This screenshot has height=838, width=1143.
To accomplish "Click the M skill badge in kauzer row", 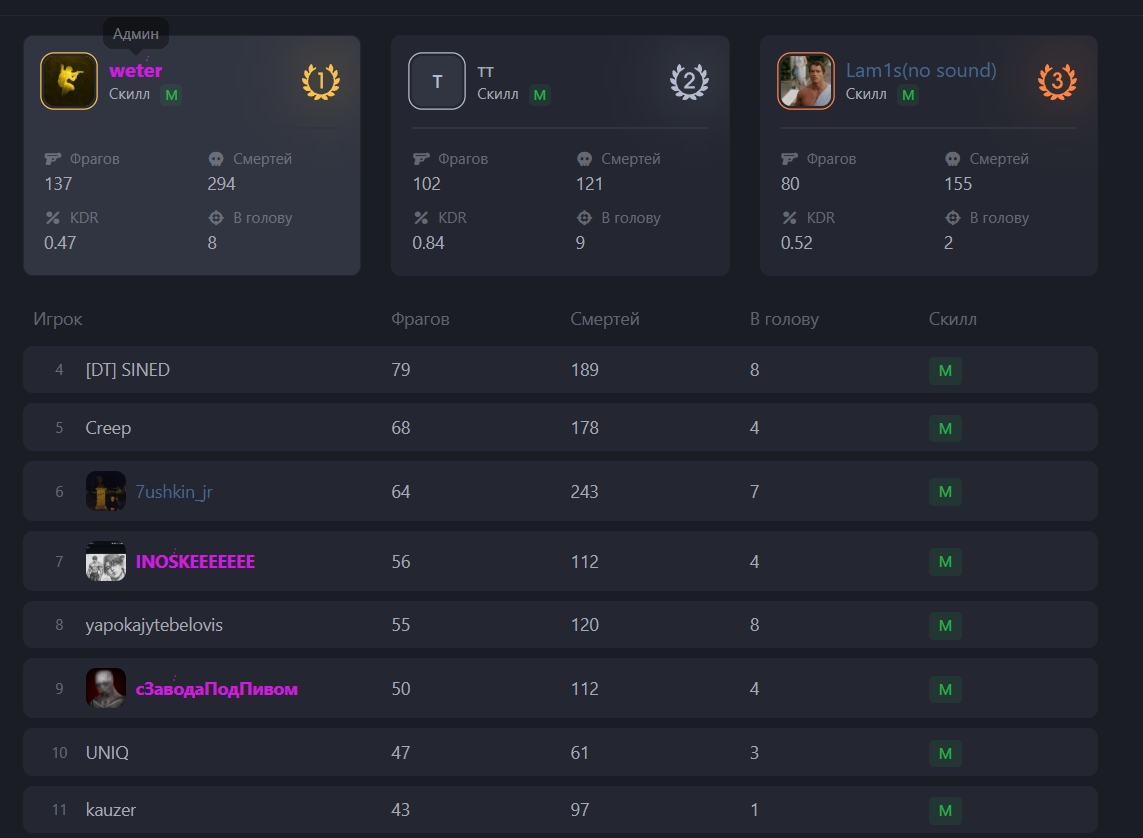I will [x=945, y=810].
